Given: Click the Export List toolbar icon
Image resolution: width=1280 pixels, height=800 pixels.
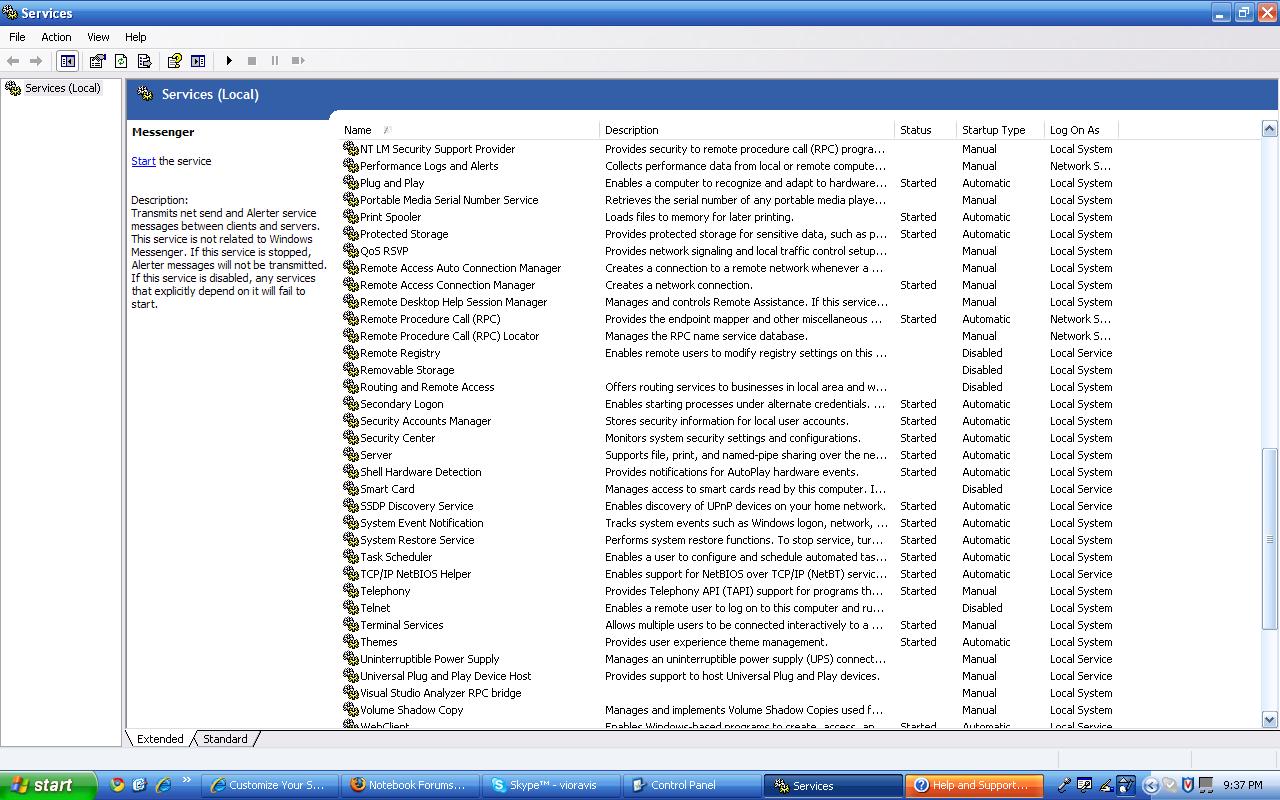Looking at the screenshot, I should point(144,61).
